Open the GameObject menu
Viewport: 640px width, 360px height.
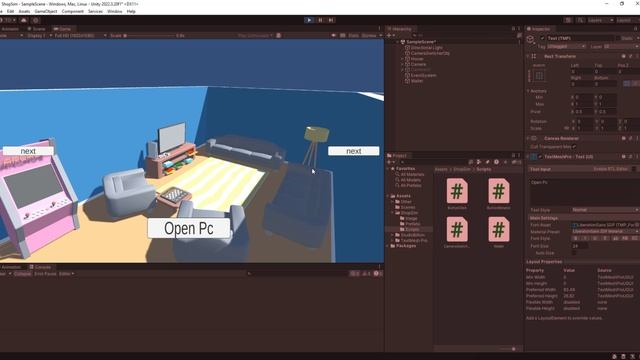tap(46, 11)
